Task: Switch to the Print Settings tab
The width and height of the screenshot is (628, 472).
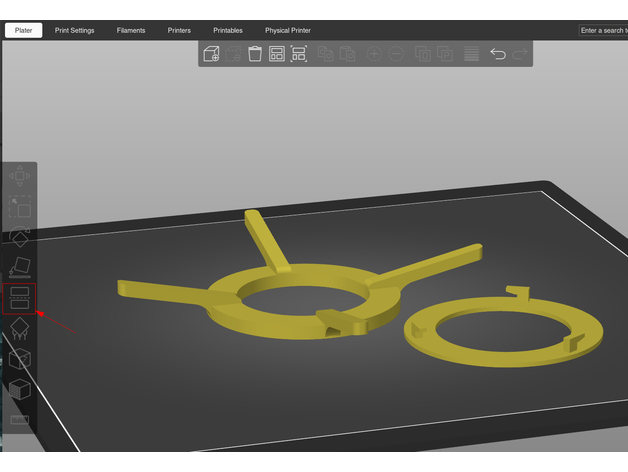Action: (75, 31)
